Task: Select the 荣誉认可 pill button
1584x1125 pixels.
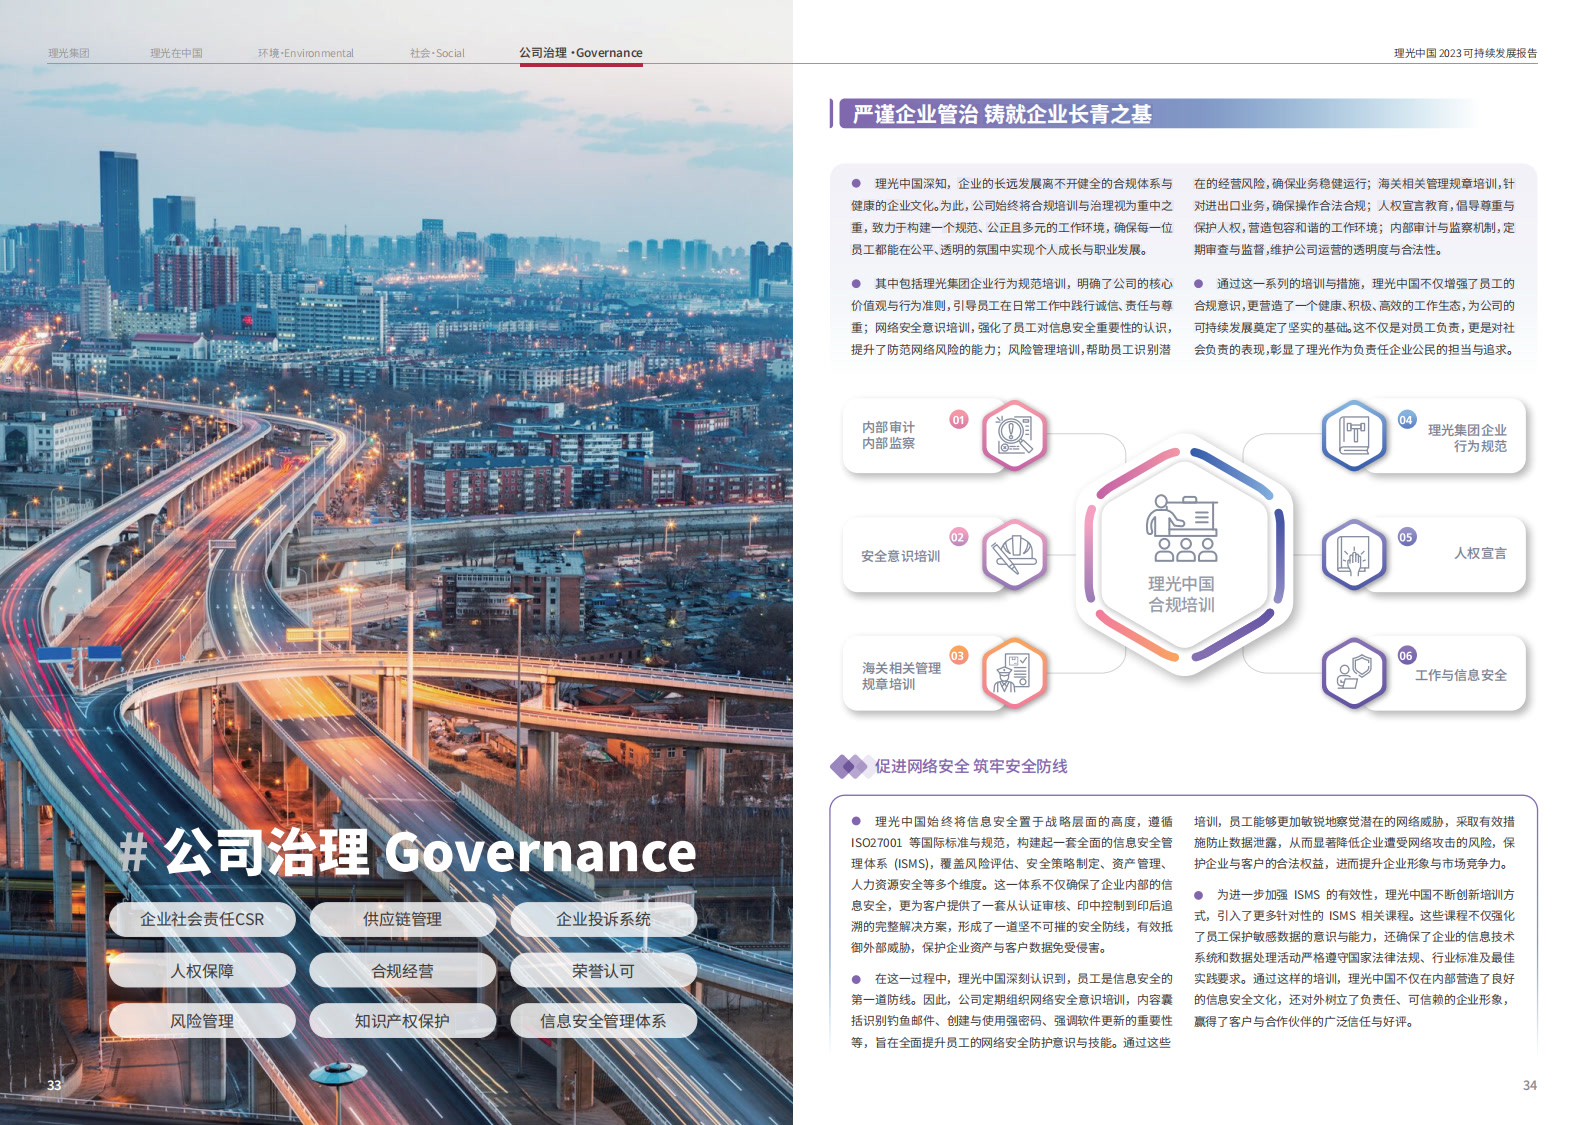Action: [603, 971]
